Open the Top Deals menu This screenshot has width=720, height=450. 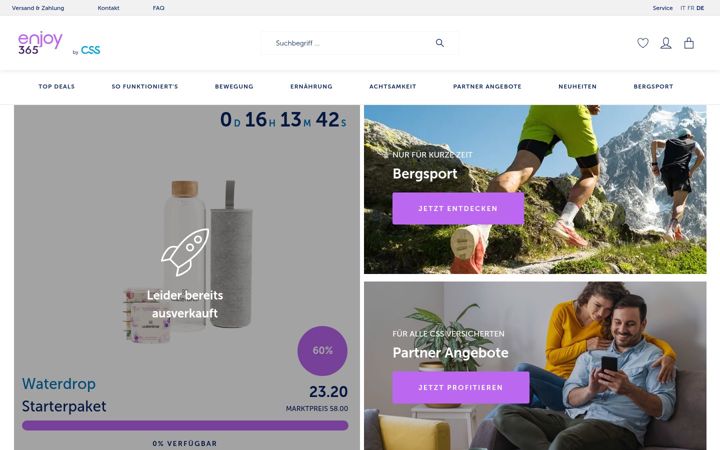(56, 86)
